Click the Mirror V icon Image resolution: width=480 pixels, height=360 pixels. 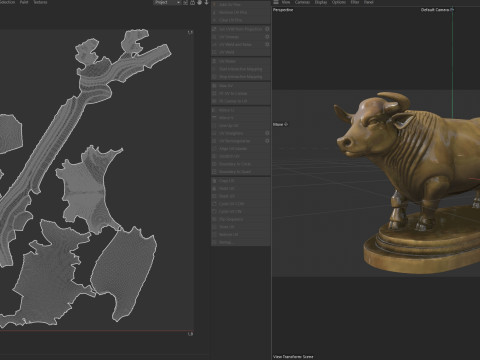(x=215, y=118)
